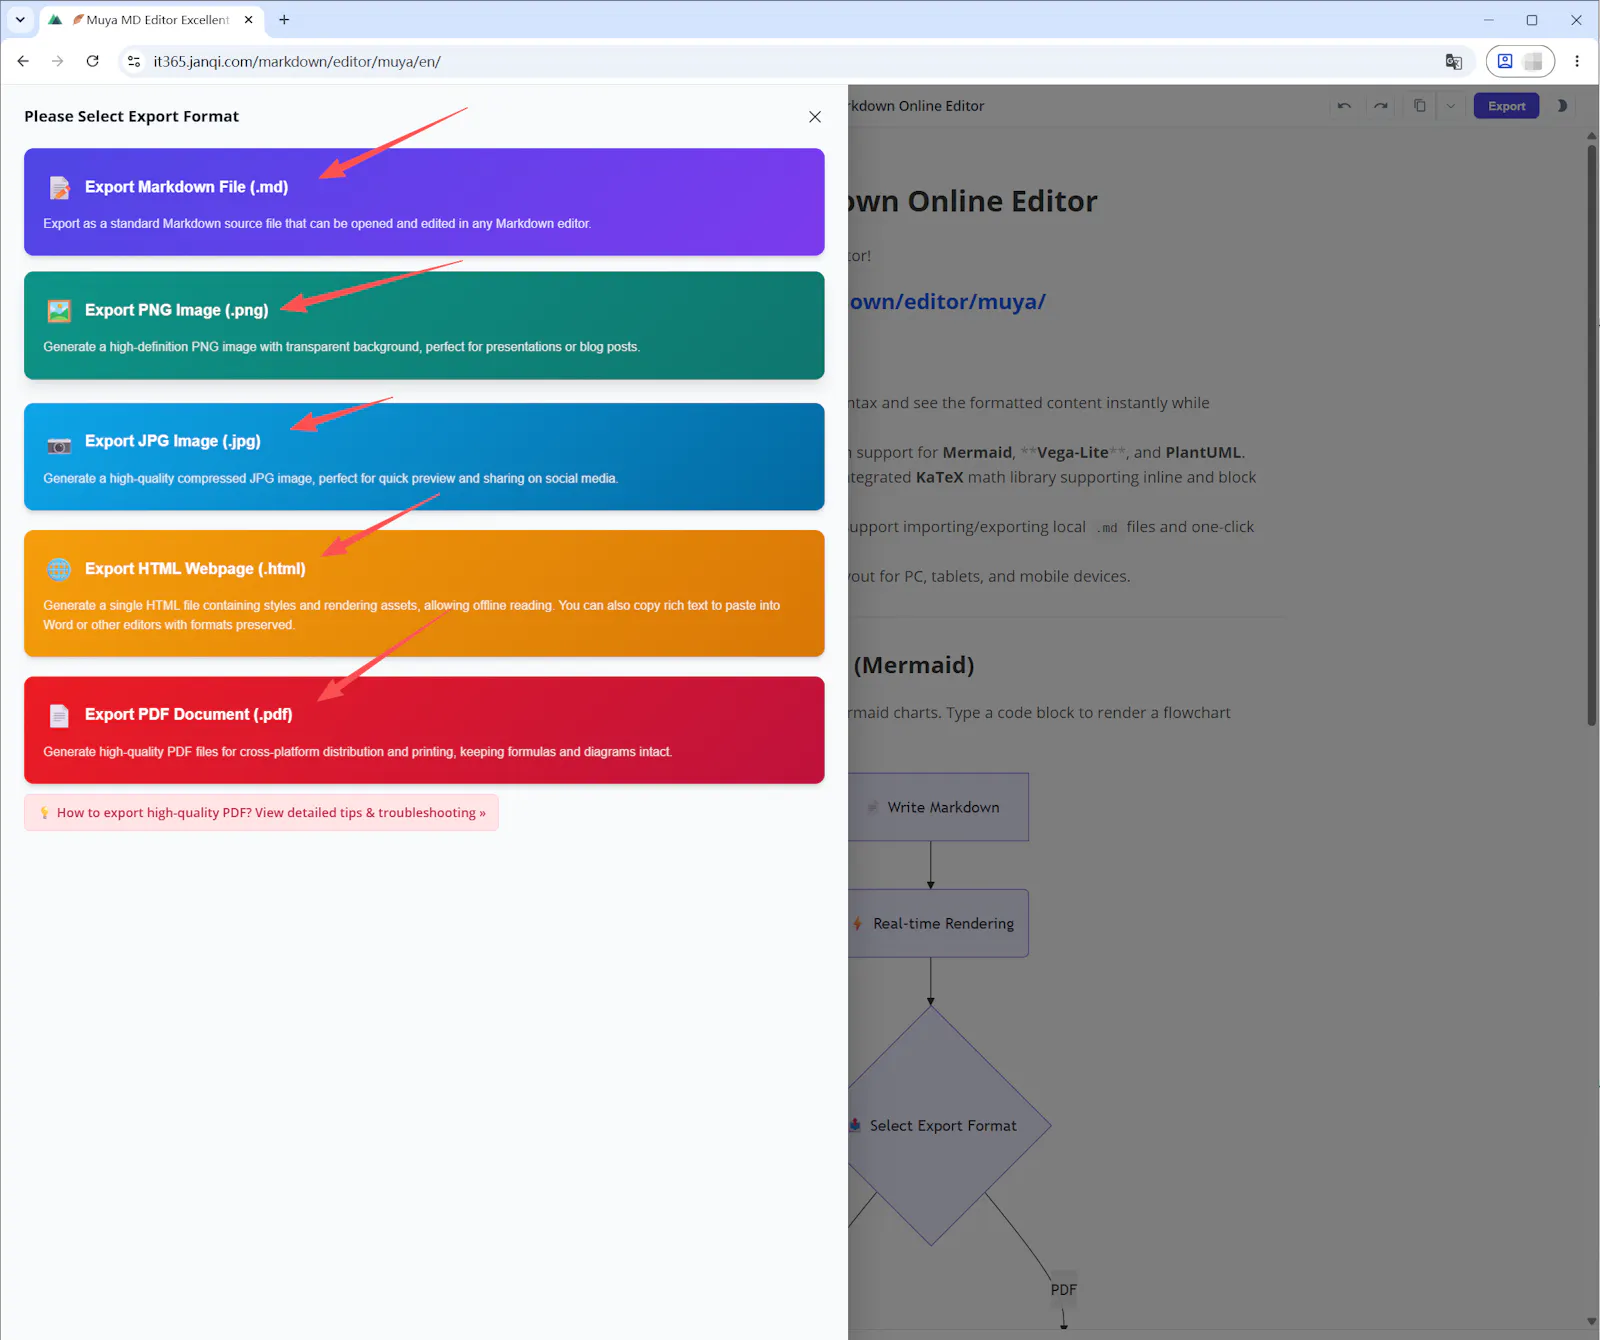Viewport: 1600px width, 1340px height.
Task: Click the own/editor/muya/ link in document
Action: tap(947, 302)
